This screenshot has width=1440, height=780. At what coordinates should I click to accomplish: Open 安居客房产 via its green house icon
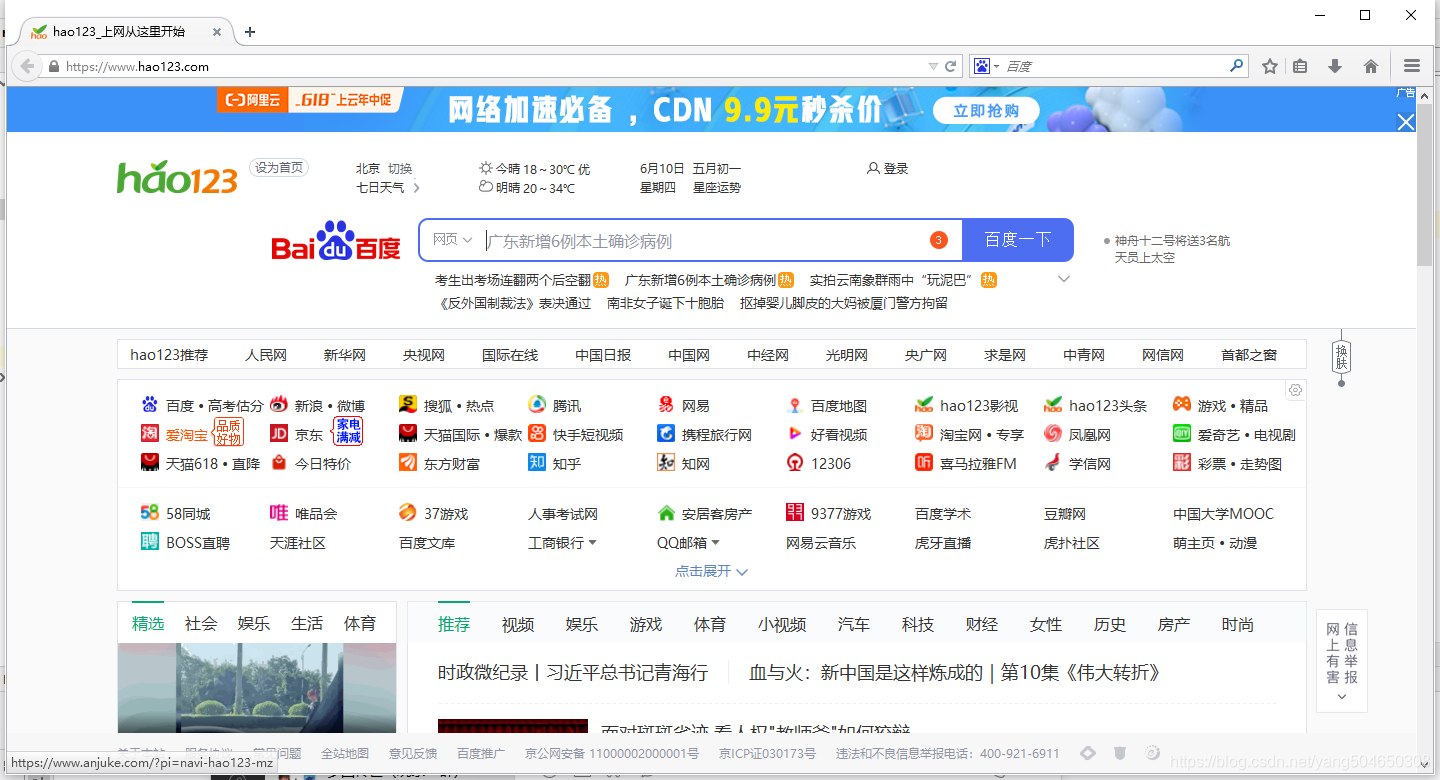coord(666,513)
